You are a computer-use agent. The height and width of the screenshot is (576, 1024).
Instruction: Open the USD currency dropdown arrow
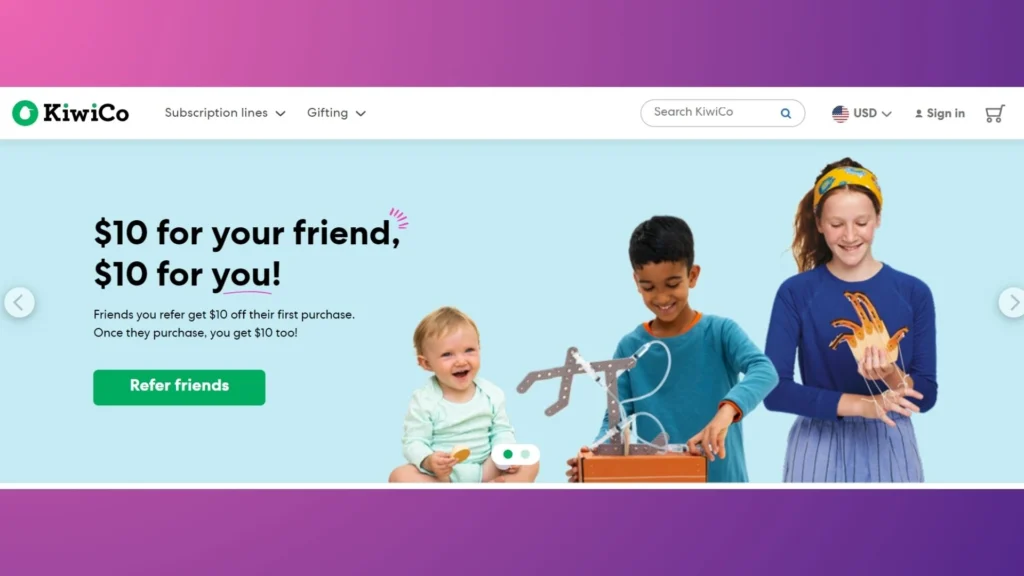886,114
